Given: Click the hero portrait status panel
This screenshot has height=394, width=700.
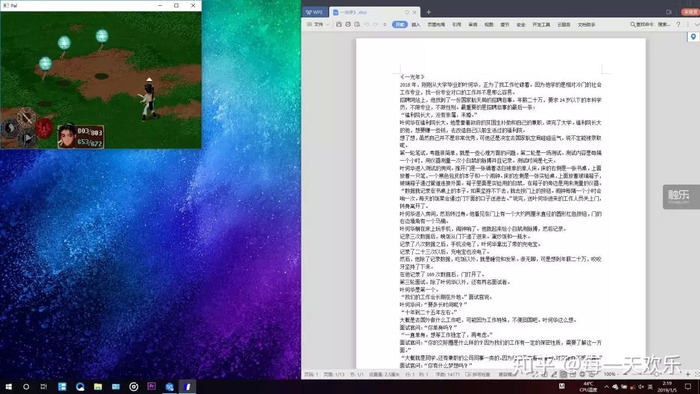Looking at the screenshot, I should click(x=81, y=136).
